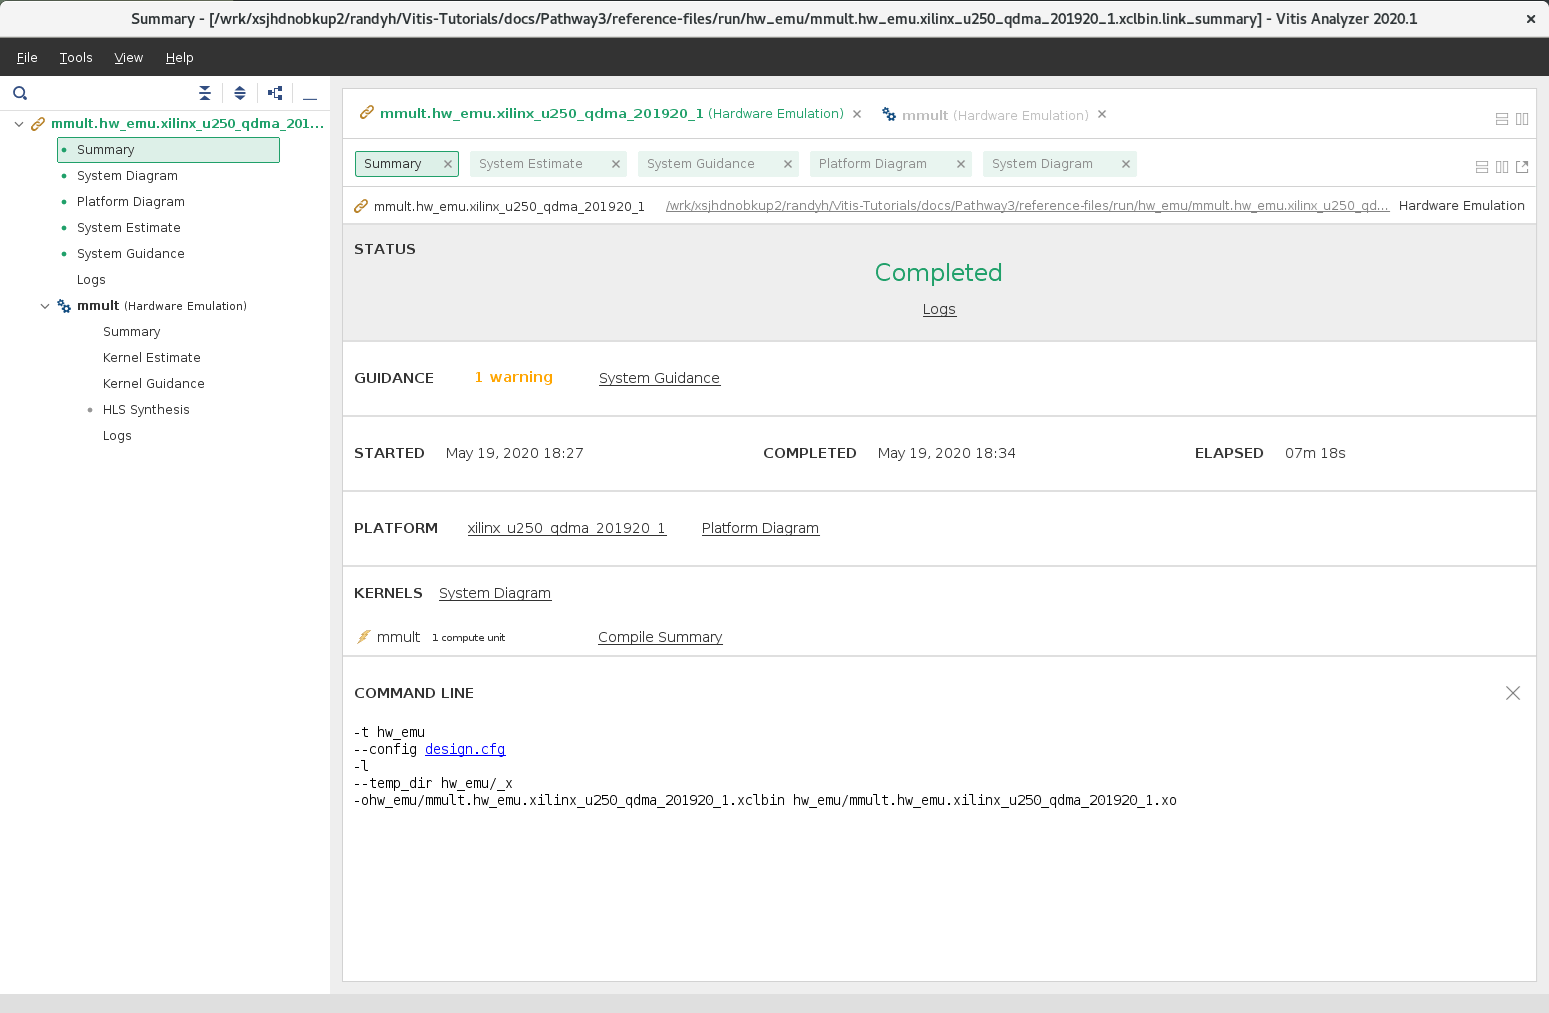Switch to System Estimate sub-tab
The height and width of the screenshot is (1013, 1549).
coord(531,164)
